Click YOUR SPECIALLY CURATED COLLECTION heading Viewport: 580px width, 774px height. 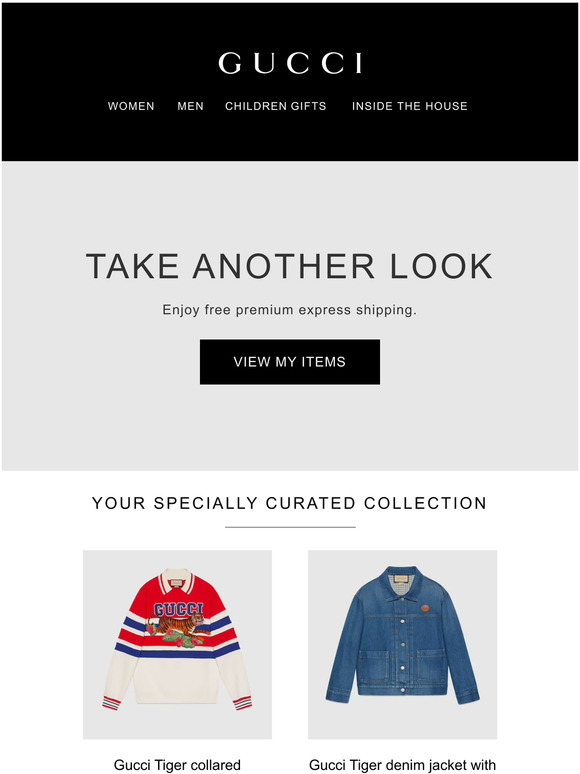point(289,503)
